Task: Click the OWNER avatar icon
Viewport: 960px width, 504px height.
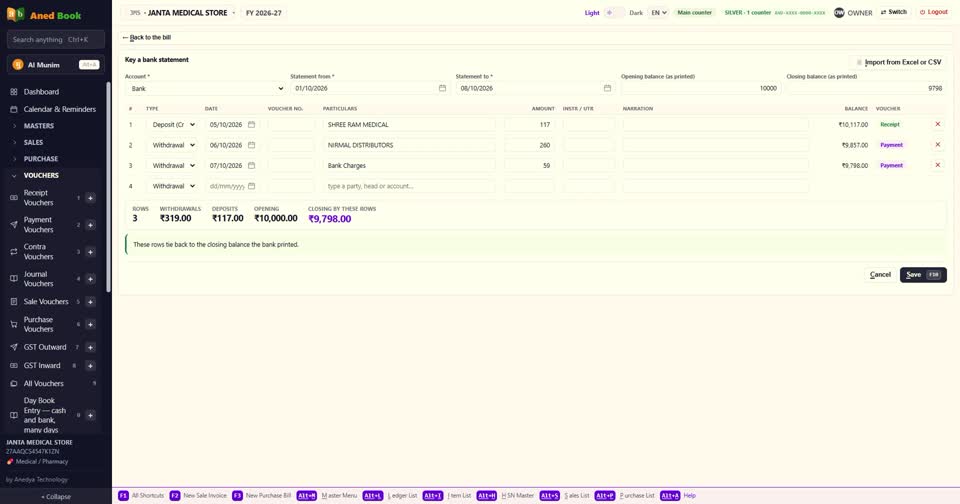Action: [x=839, y=13]
